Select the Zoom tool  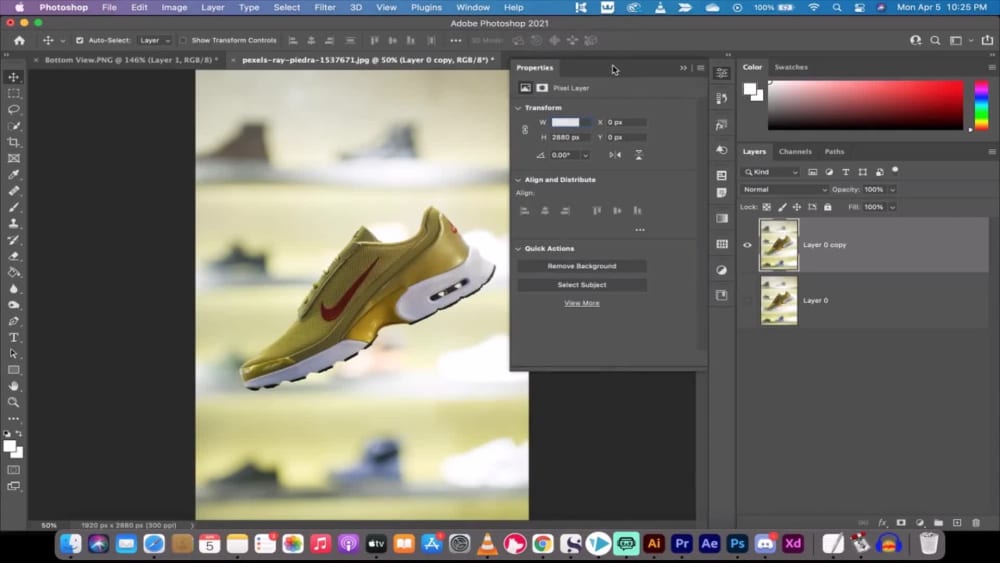point(13,402)
